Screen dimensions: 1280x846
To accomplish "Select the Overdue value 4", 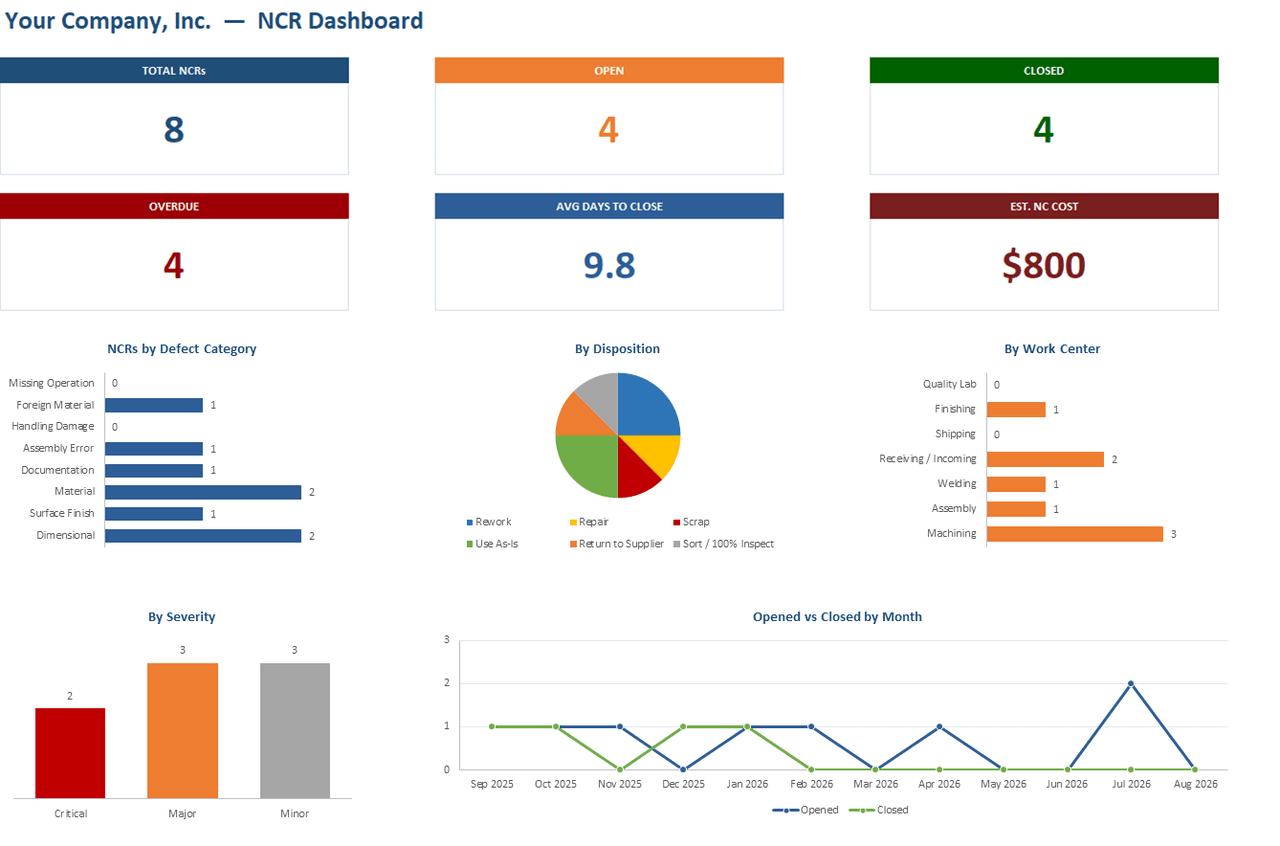I will click(174, 265).
